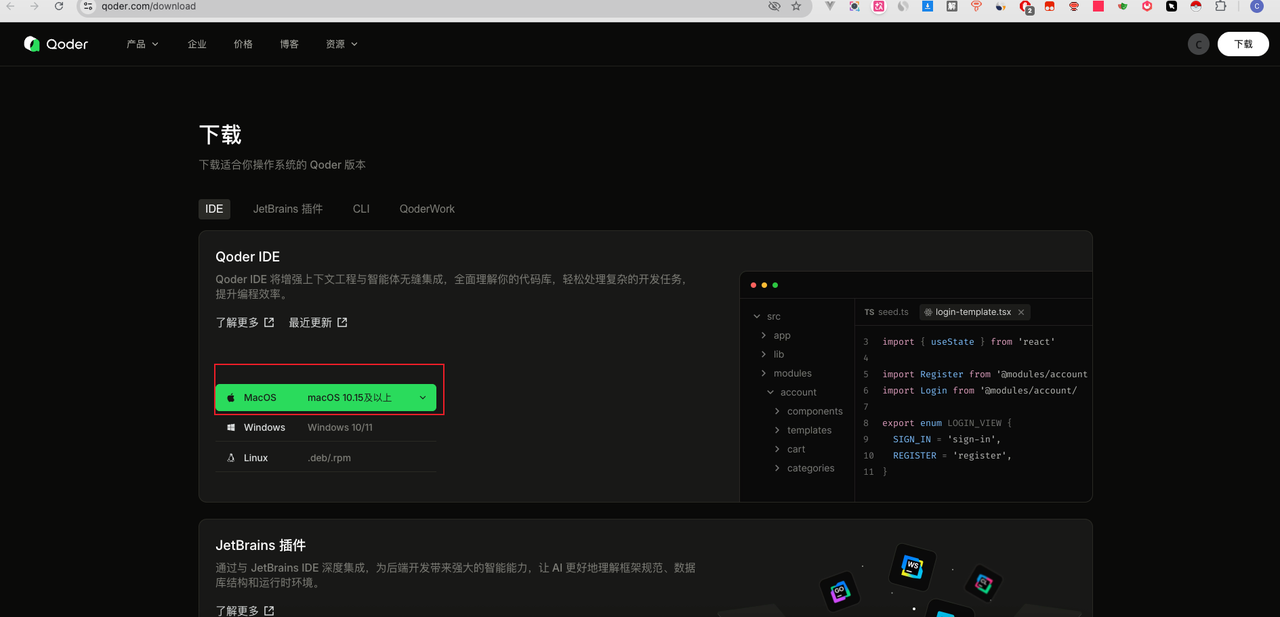
Task: Click the browser forward arrow
Action: tap(35, 6)
